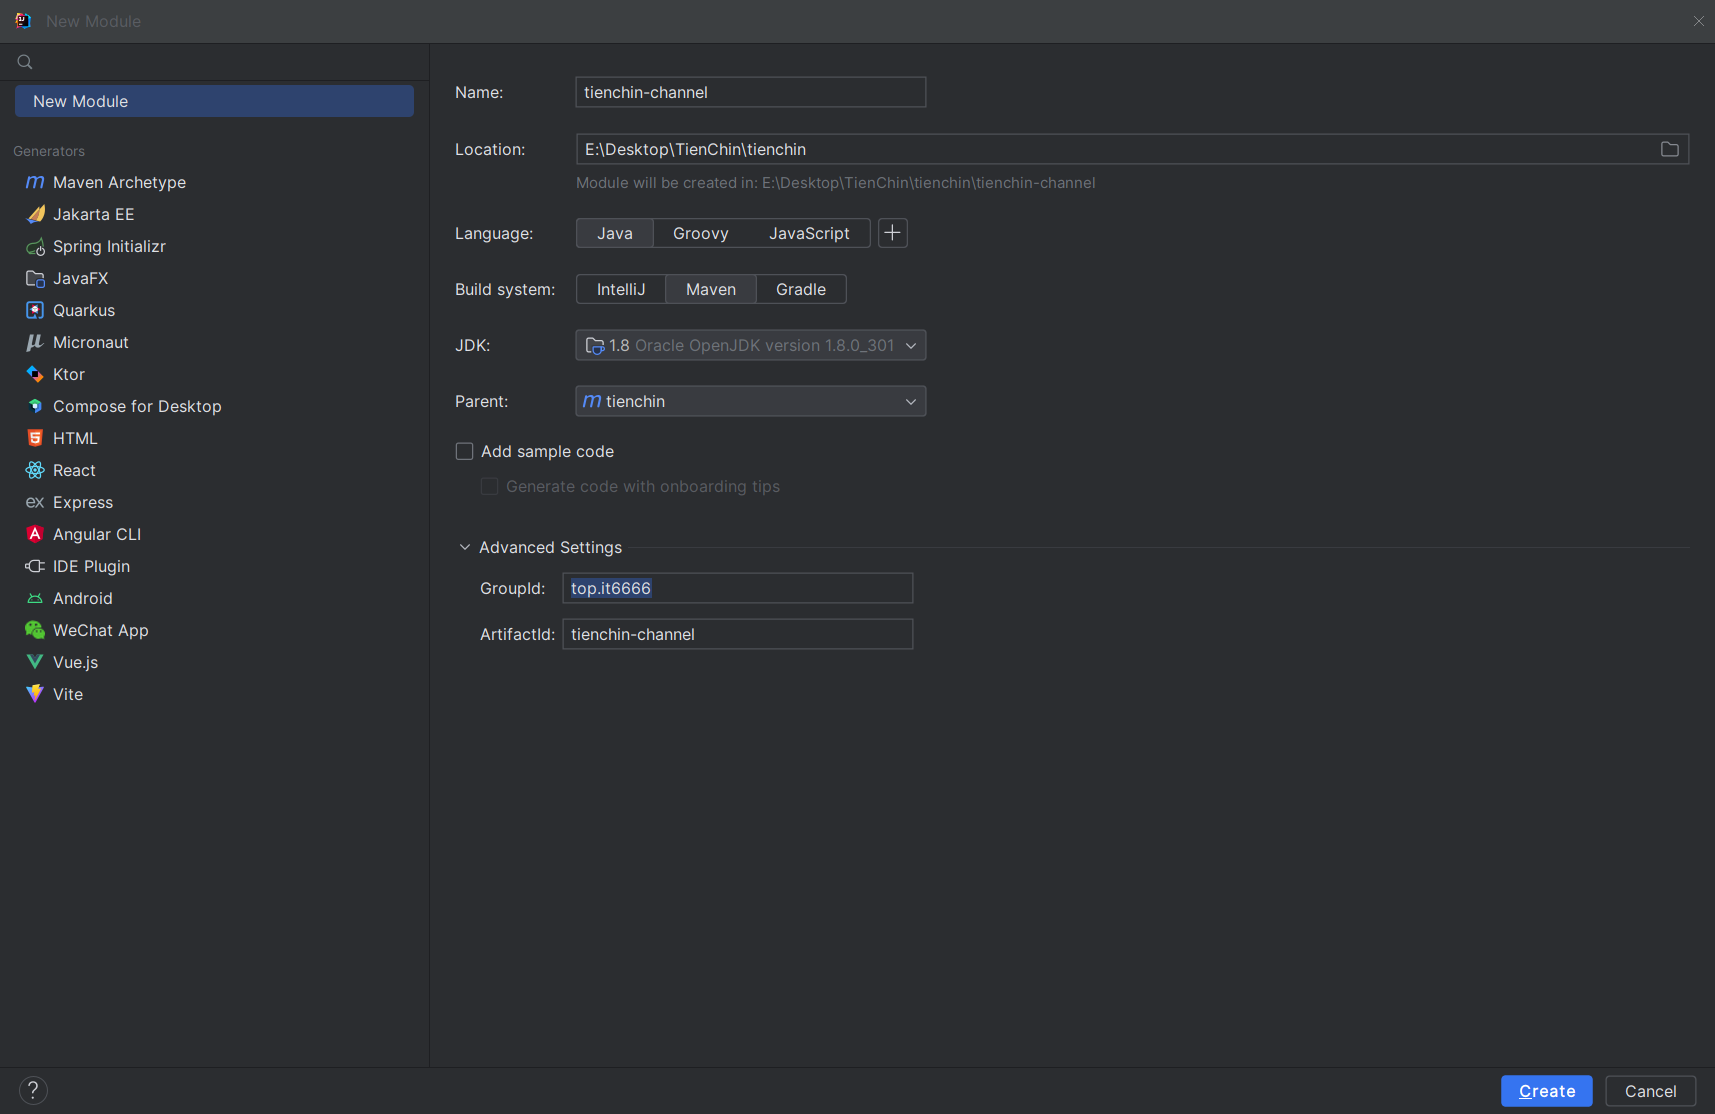This screenshot has height=1114, width=1715.
Task: Click the GroupId input field
Action: pyautogui.click(x=738, y=588)
